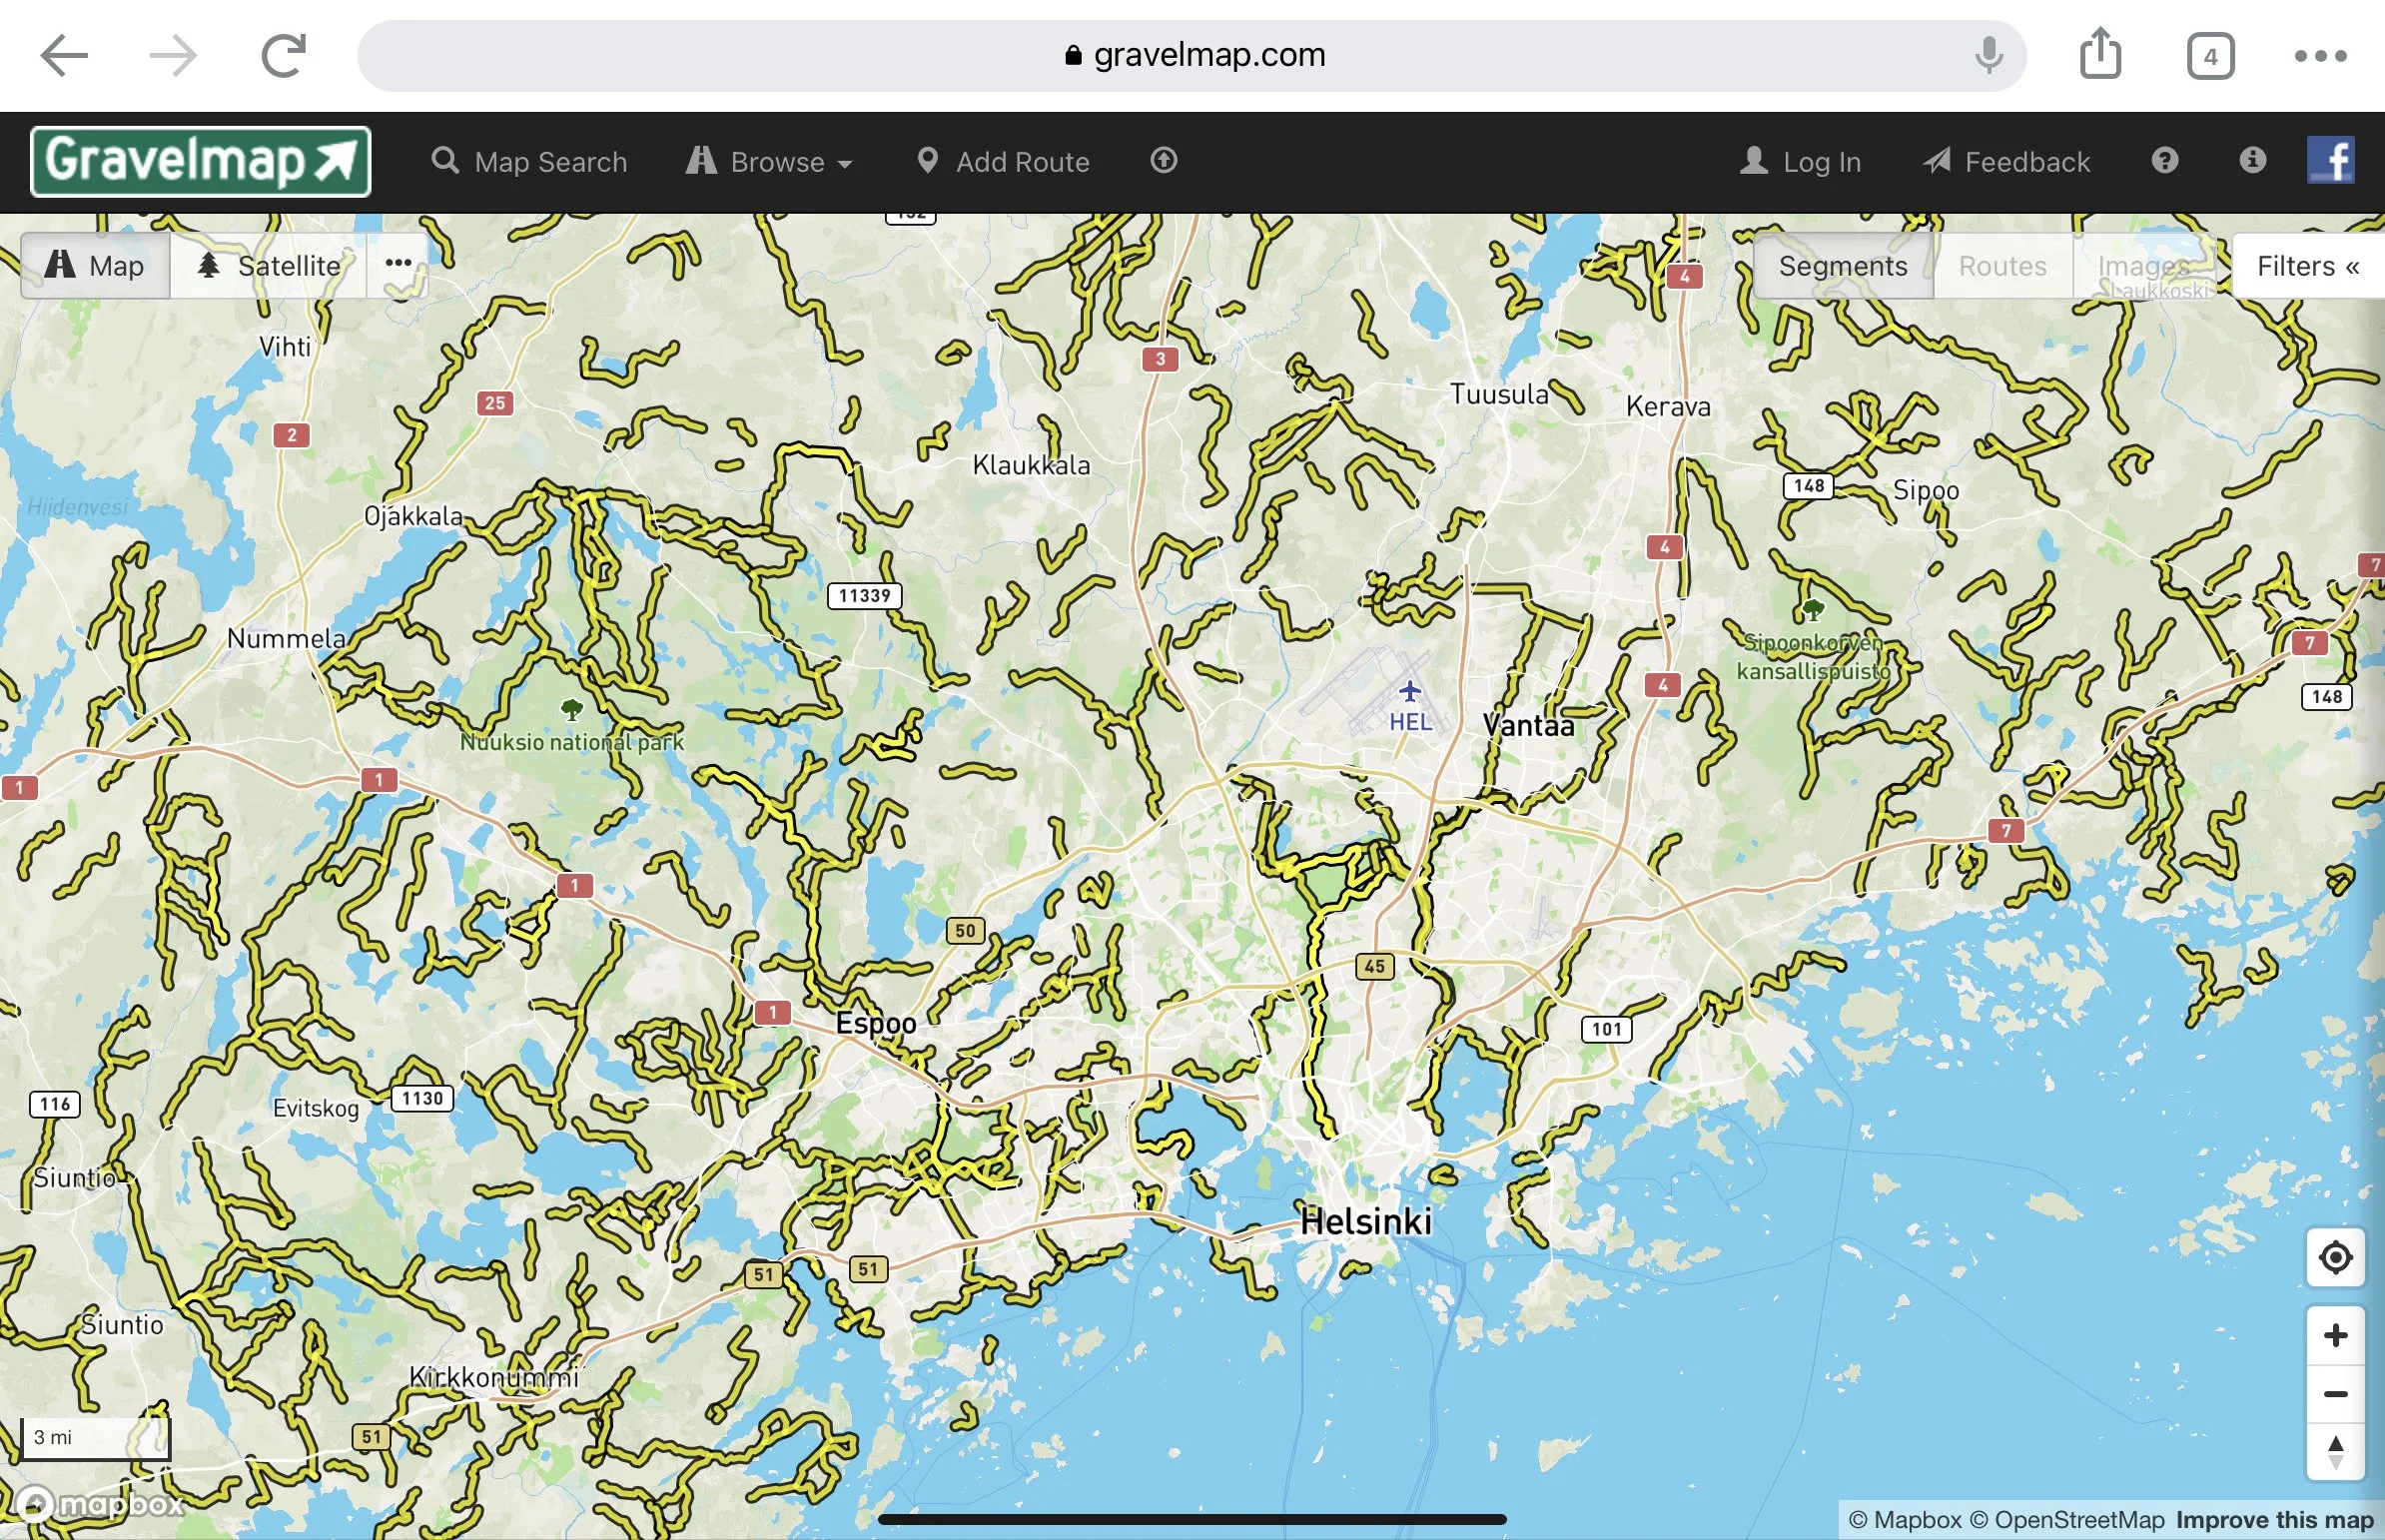Image resolution: width=2385 pixels, height=1540 pixels.
Task: Switch to Satellite map view
Action: (269, 266)
